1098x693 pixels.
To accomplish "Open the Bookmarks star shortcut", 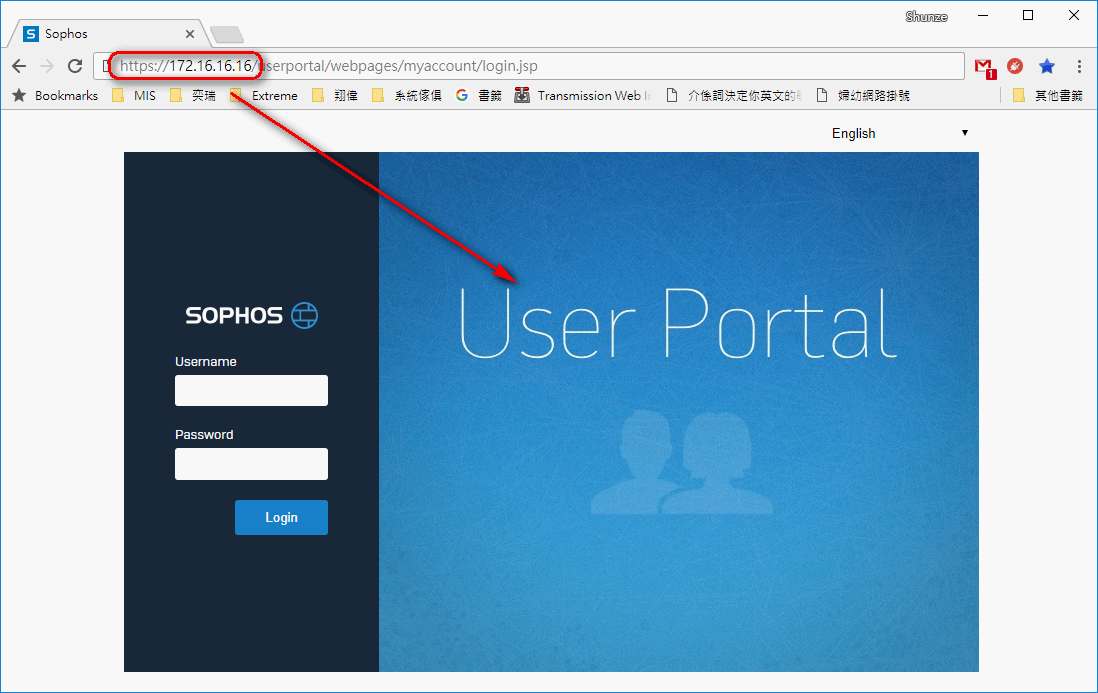I will 55,95.
